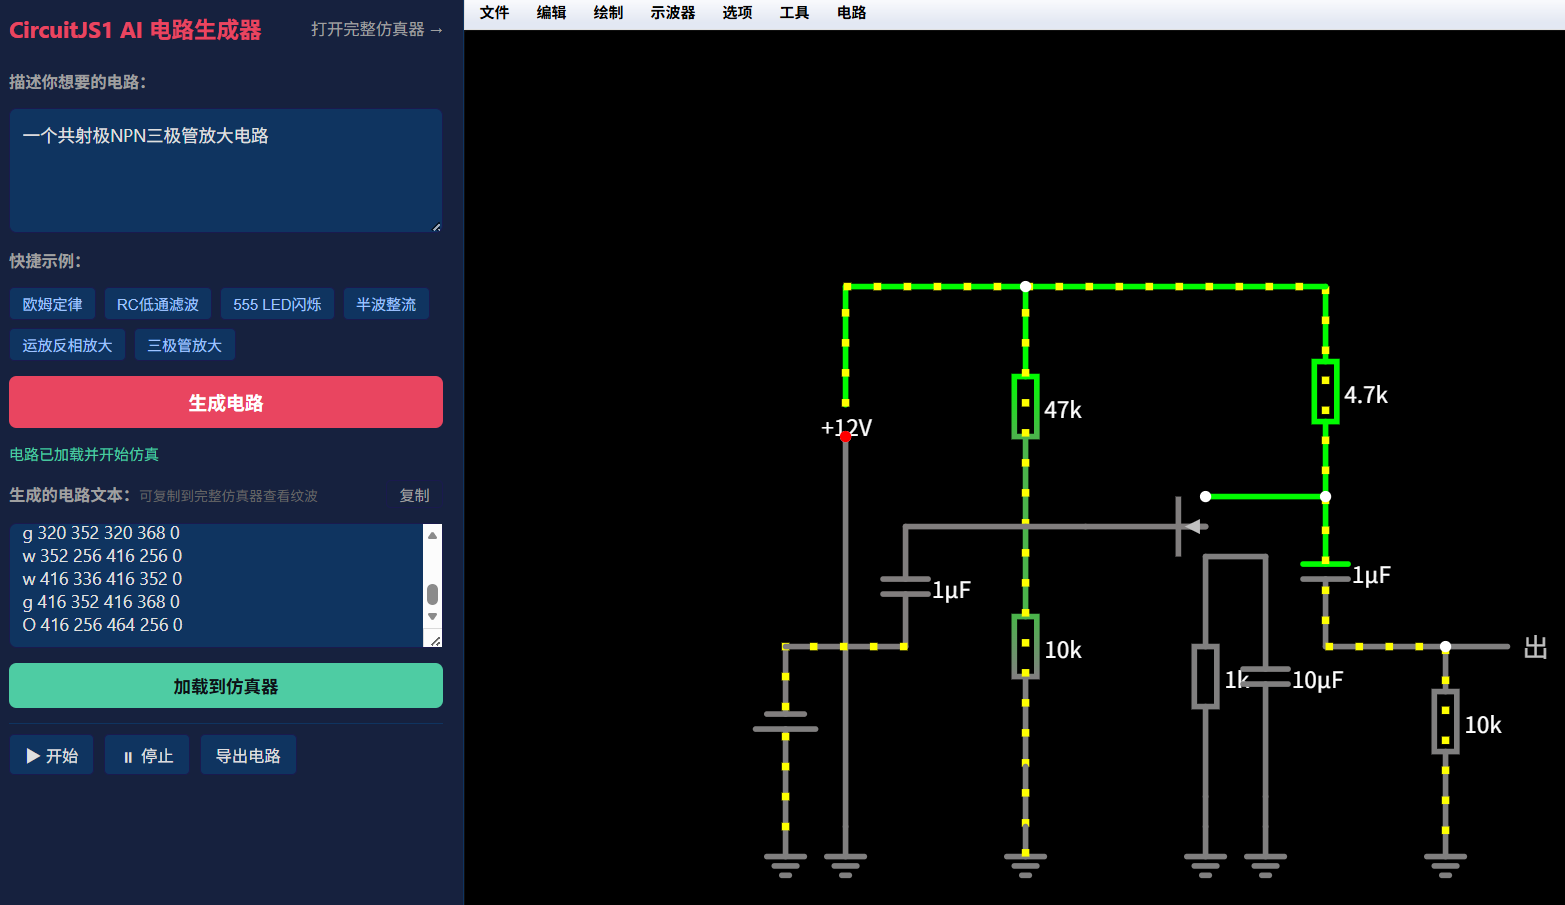Open the 文件 menu
The width and height of the screenshot is (1565, 905).
point(494,13)
